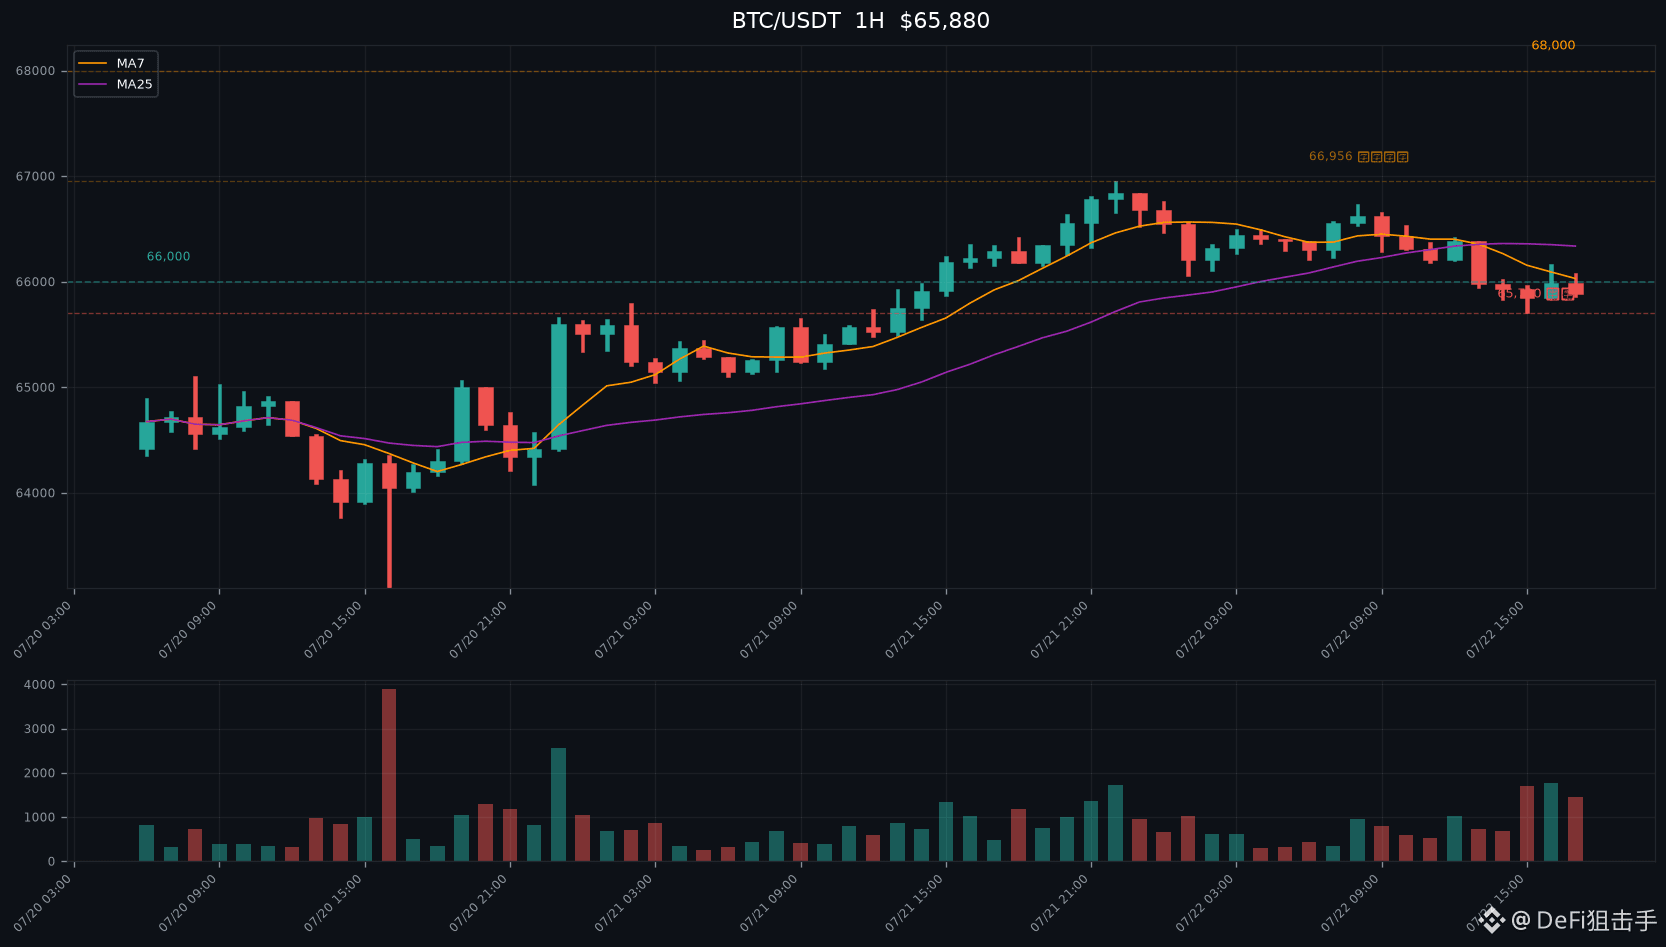Select the MA7 legend label
This screenshot has width=1666, height=947.
click(130, 63)
